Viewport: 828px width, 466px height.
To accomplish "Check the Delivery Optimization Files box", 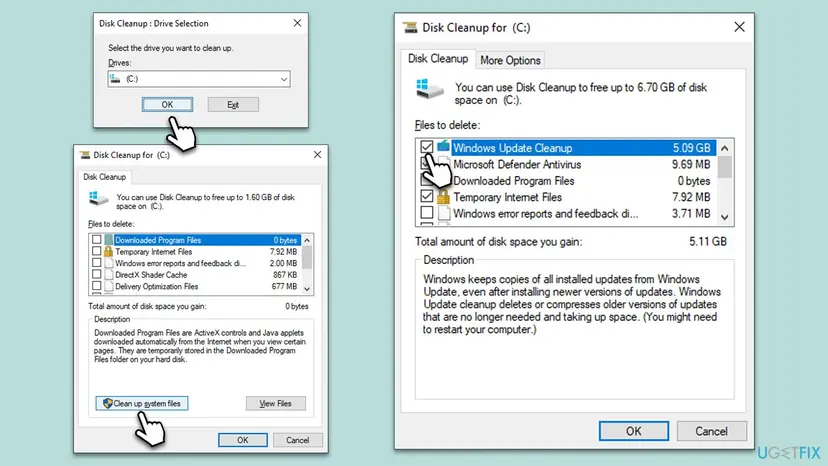I will 97,286.
